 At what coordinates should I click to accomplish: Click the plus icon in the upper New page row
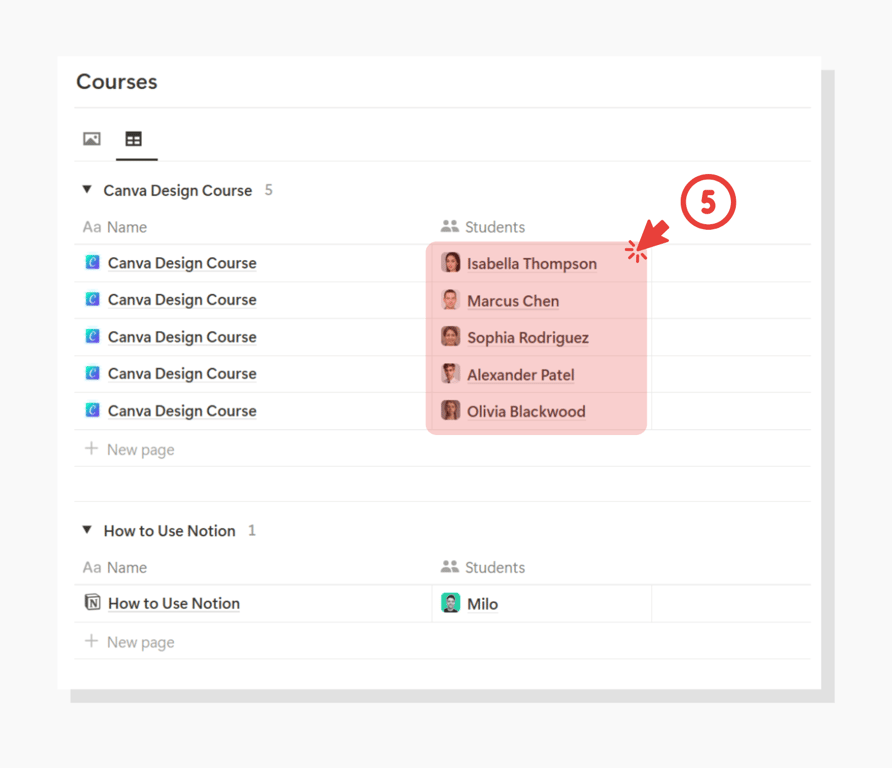click(x=91, y=448)
